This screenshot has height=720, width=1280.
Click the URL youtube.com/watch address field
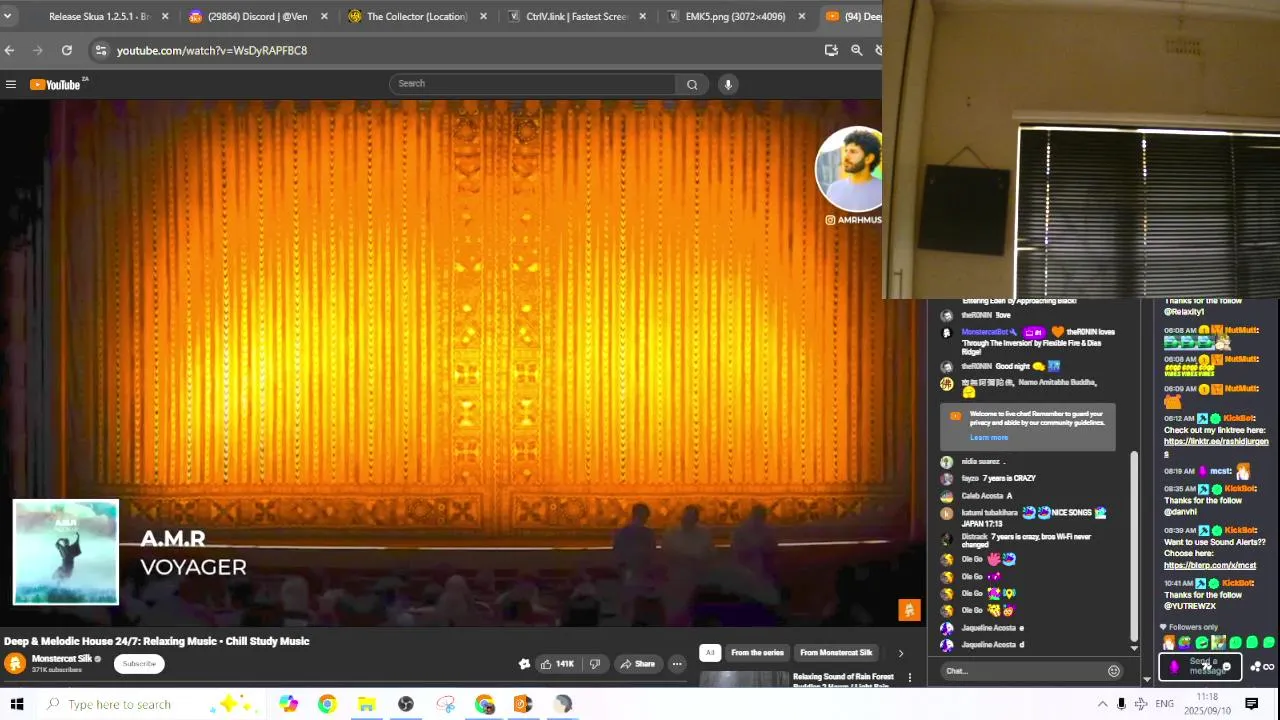point(212,50)
